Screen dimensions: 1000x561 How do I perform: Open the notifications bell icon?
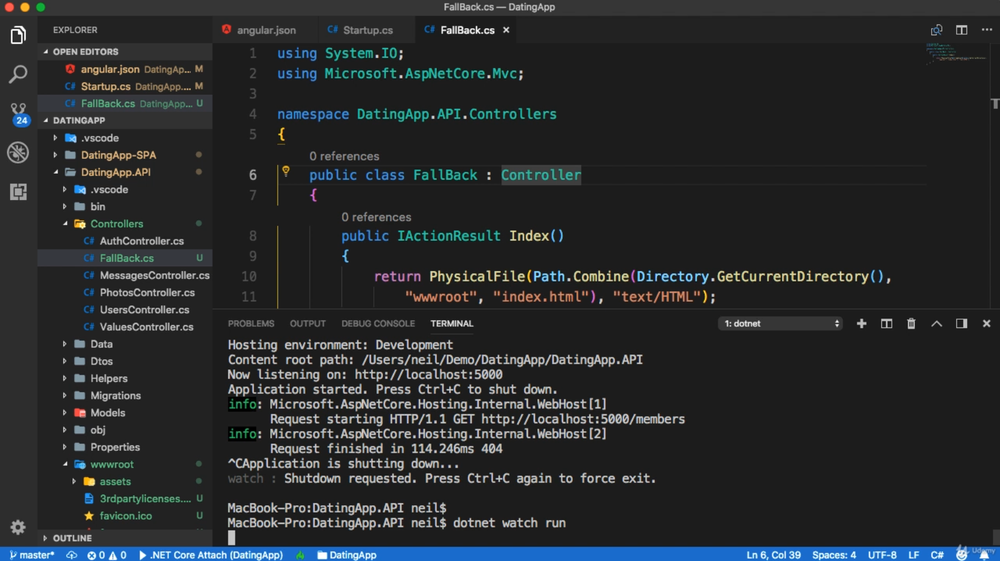tap(984, 555)
